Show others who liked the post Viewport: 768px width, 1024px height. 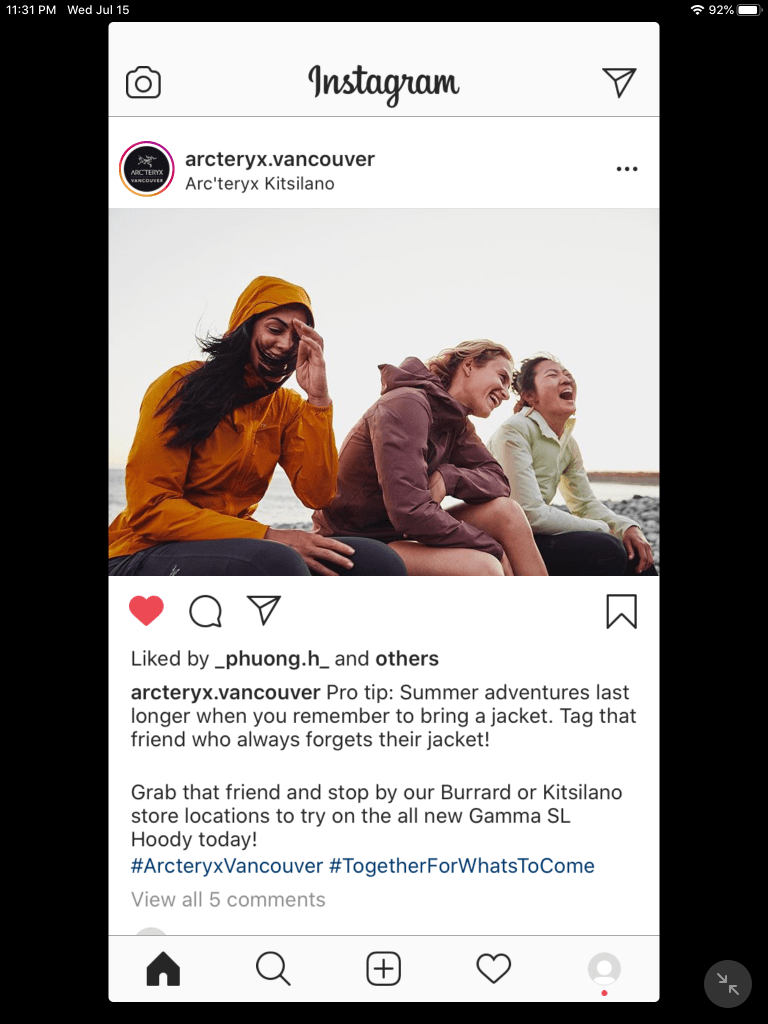click(x=407, y=658)
